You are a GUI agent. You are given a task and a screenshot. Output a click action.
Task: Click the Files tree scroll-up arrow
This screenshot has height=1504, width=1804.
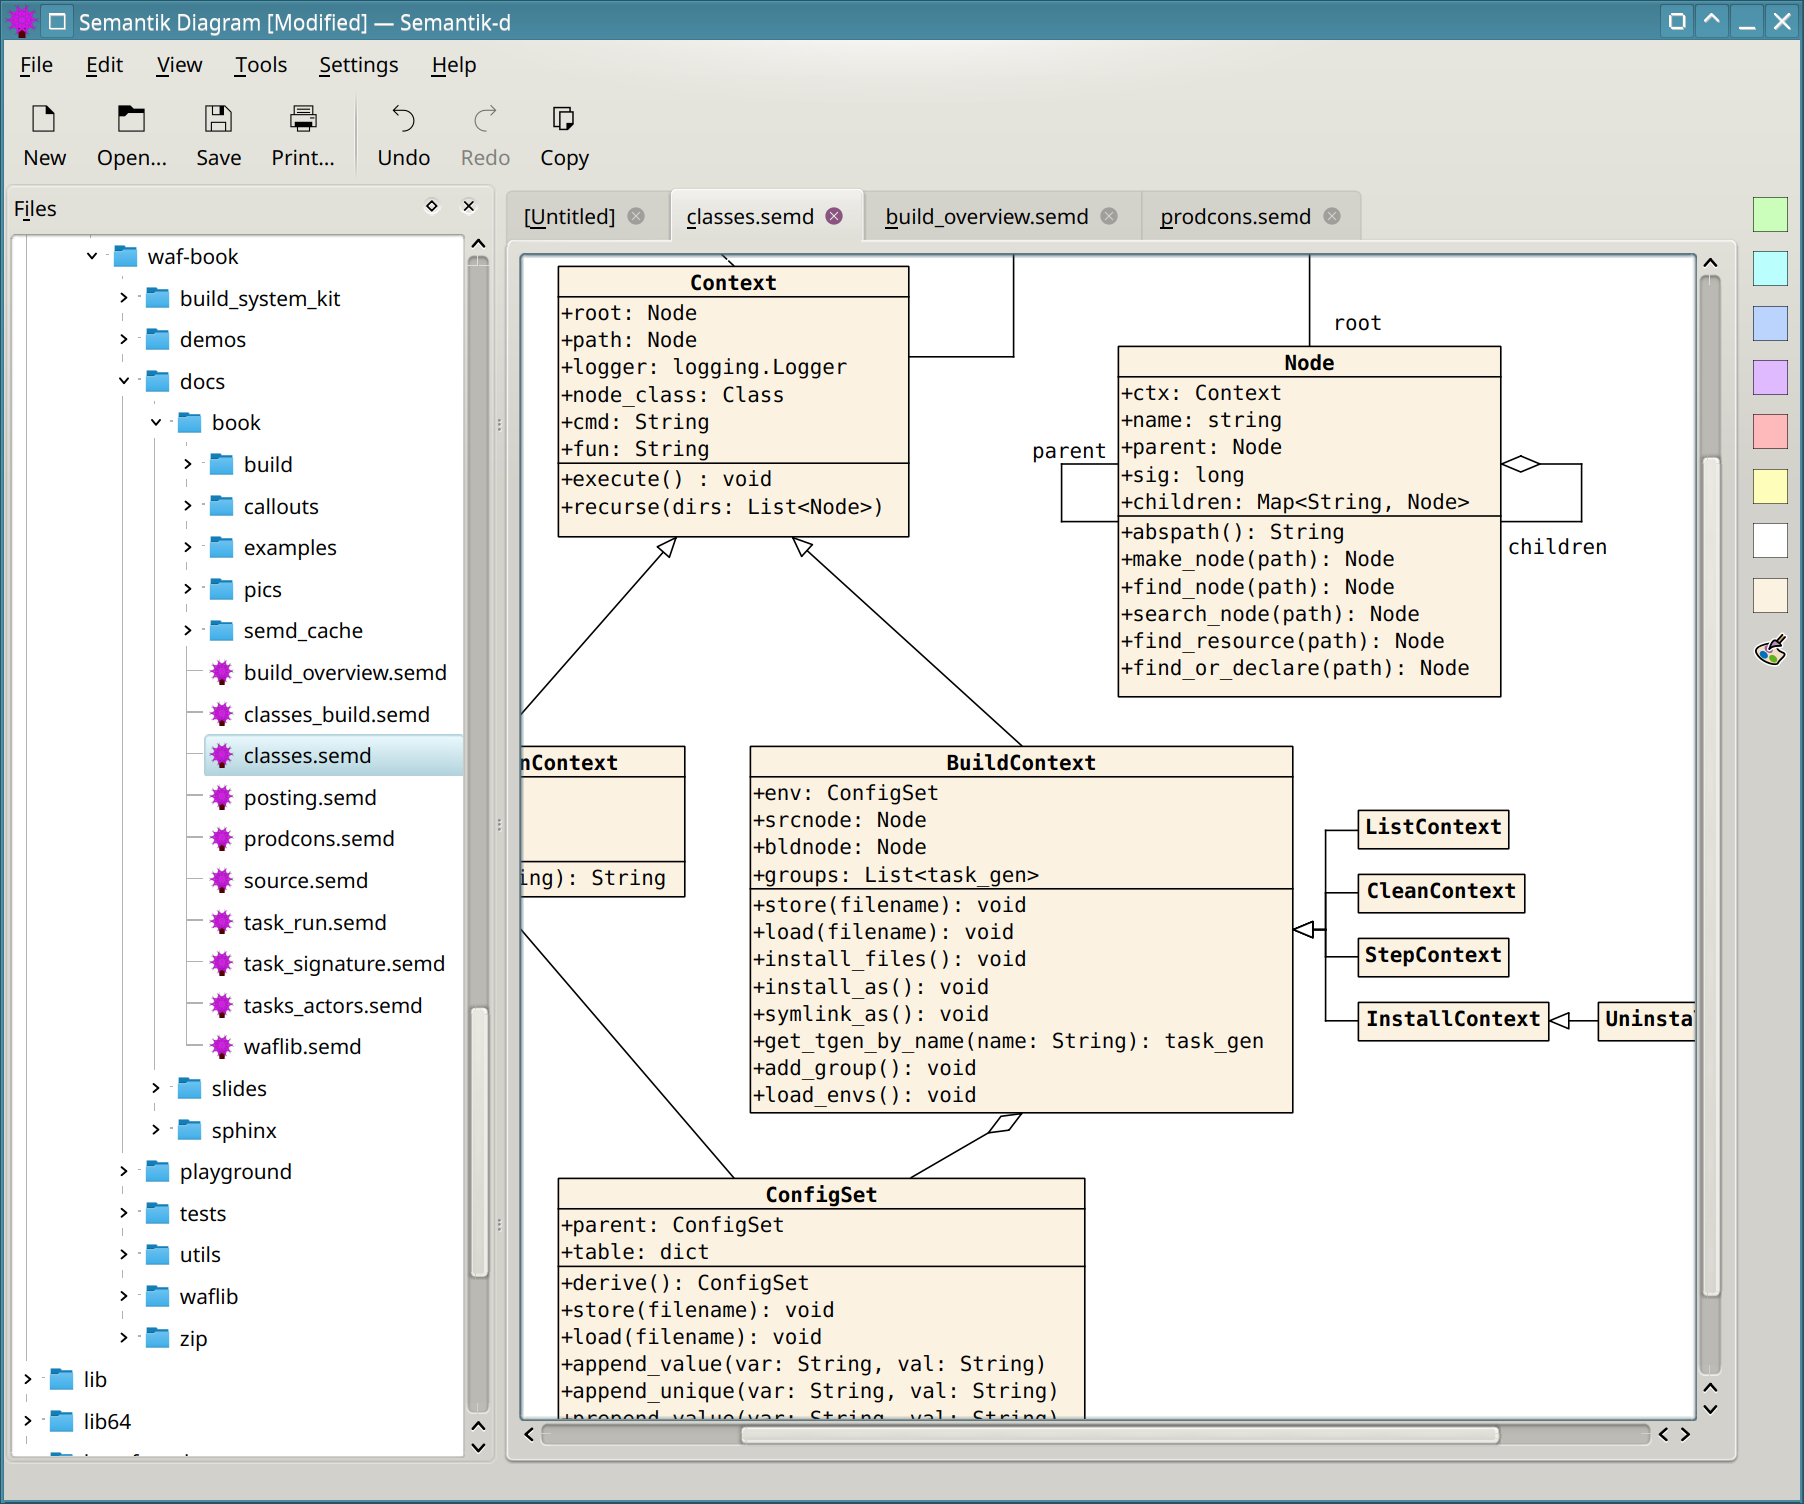point(478,243)
